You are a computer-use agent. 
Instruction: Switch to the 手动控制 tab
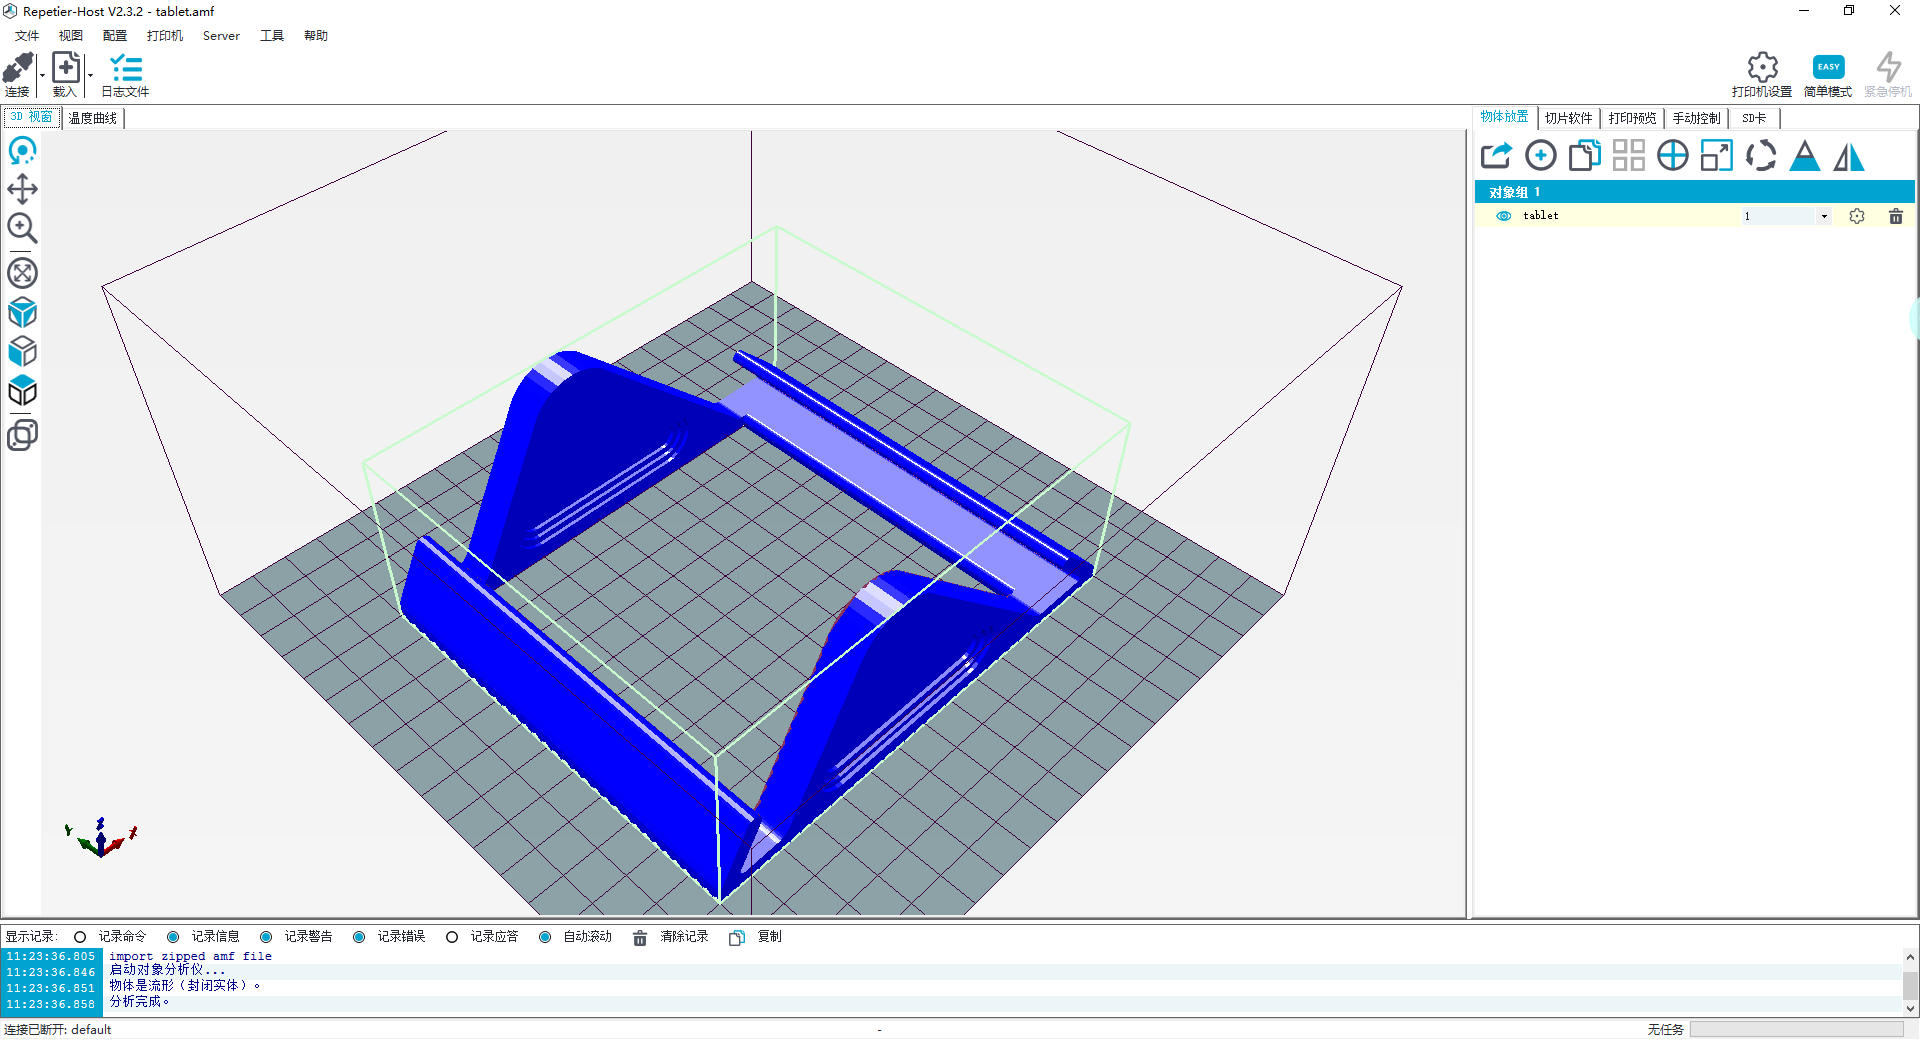coord(1696,118)
